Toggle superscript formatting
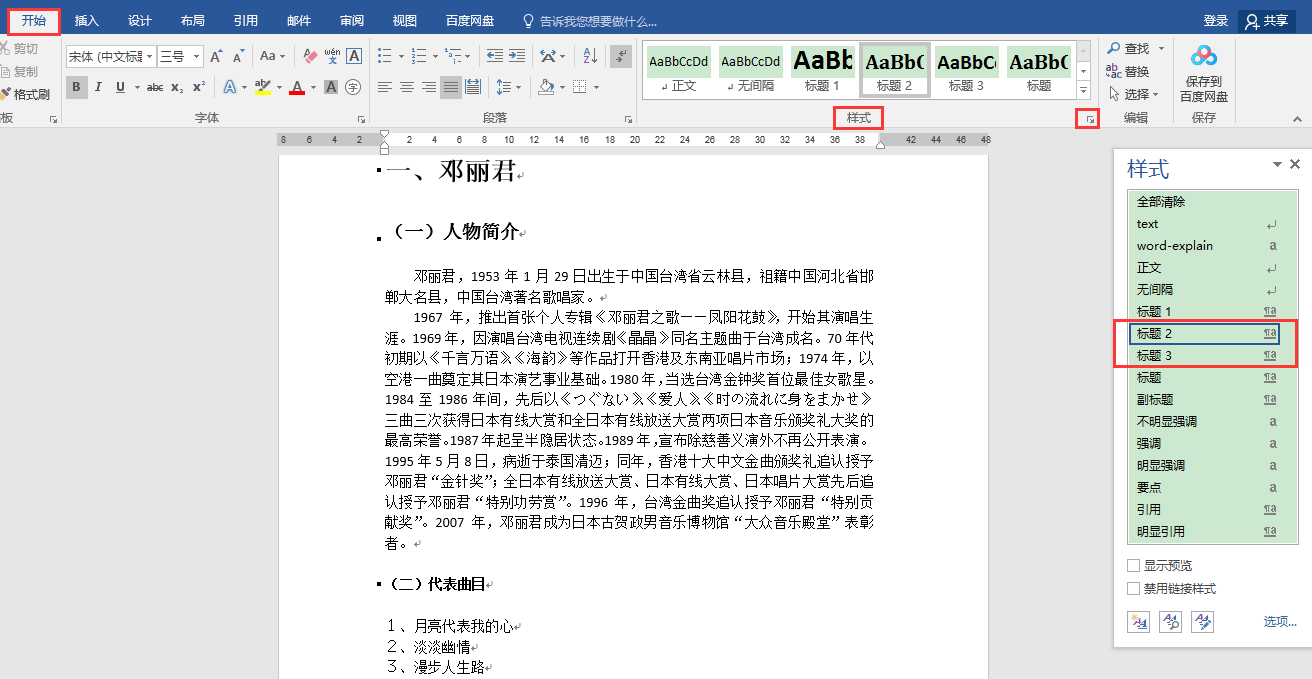 pos(198,87)
